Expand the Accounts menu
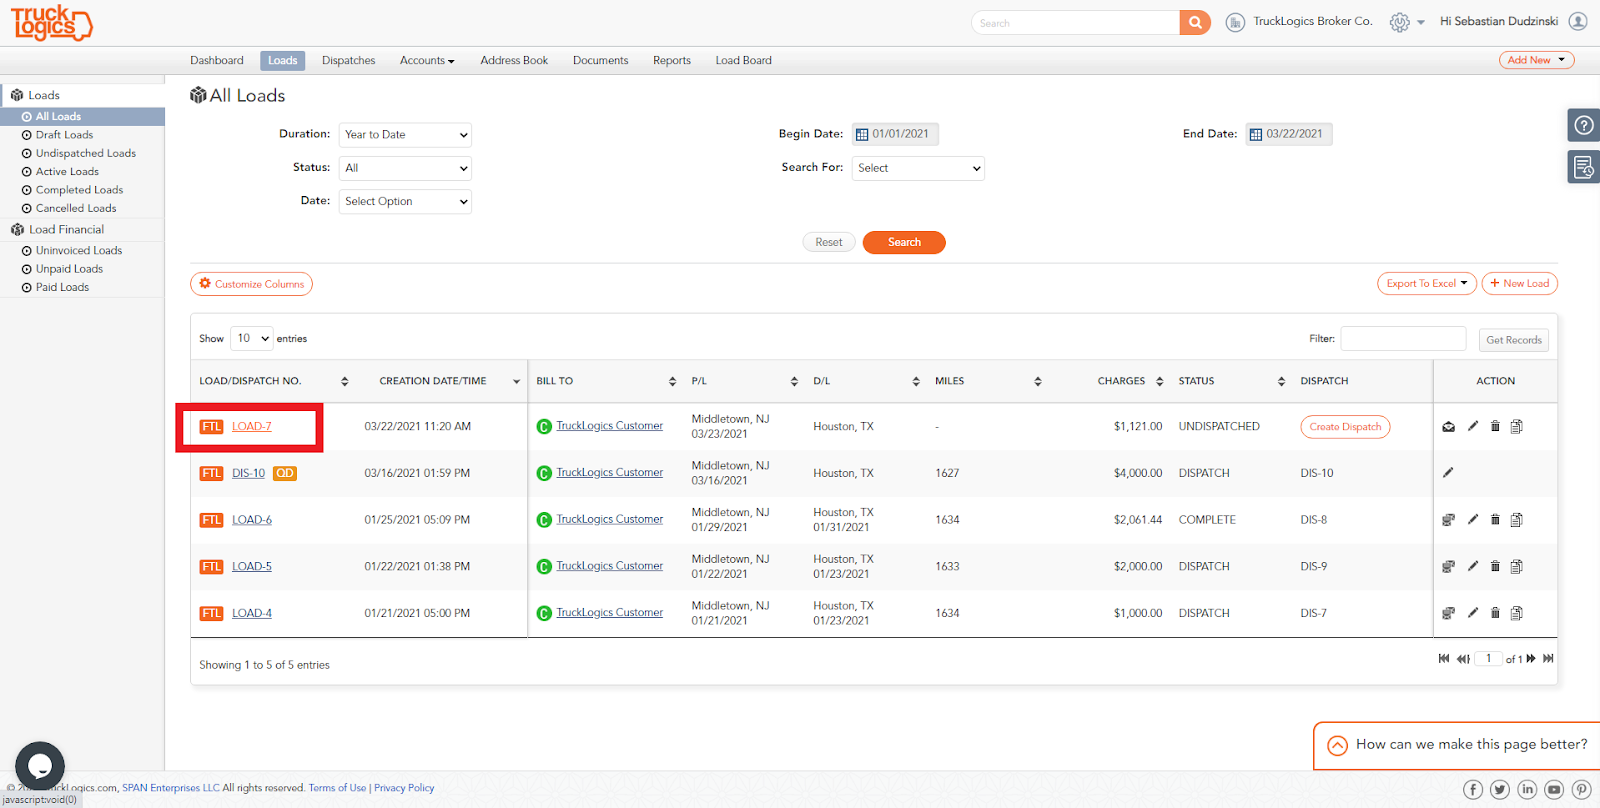Image resolution: width=1600 pixels, height=808 pixels. [x=427, y=61]
